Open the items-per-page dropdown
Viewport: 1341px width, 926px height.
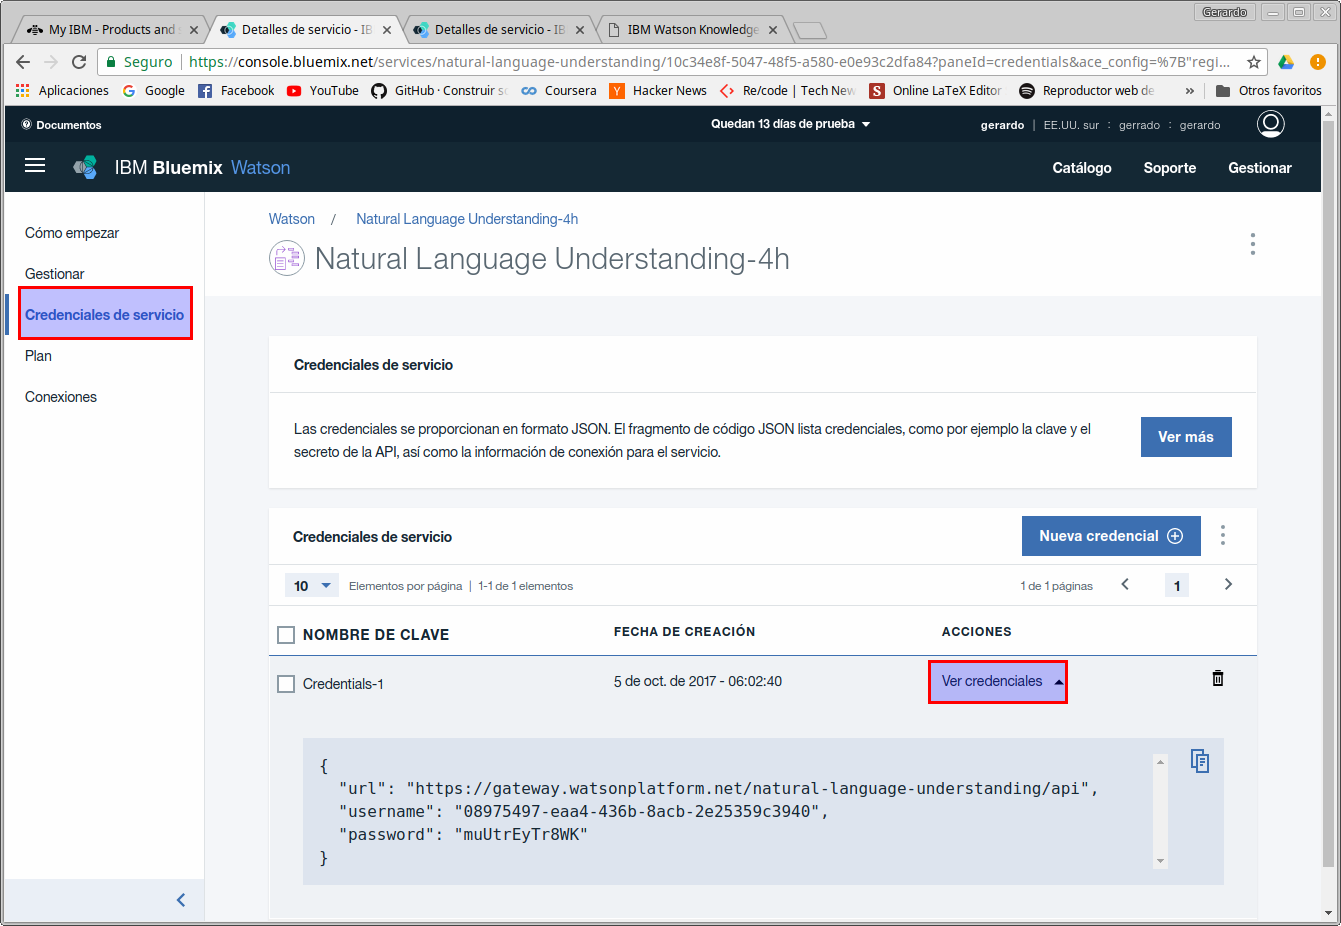pos(312,585)
